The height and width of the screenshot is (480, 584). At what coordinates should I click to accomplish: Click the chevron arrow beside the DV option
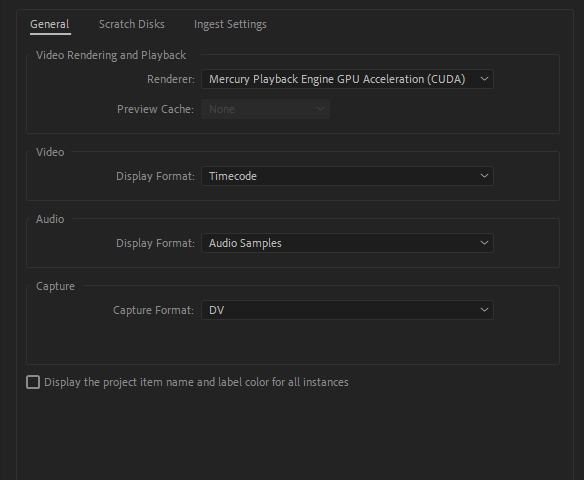[x=484, y=310]
